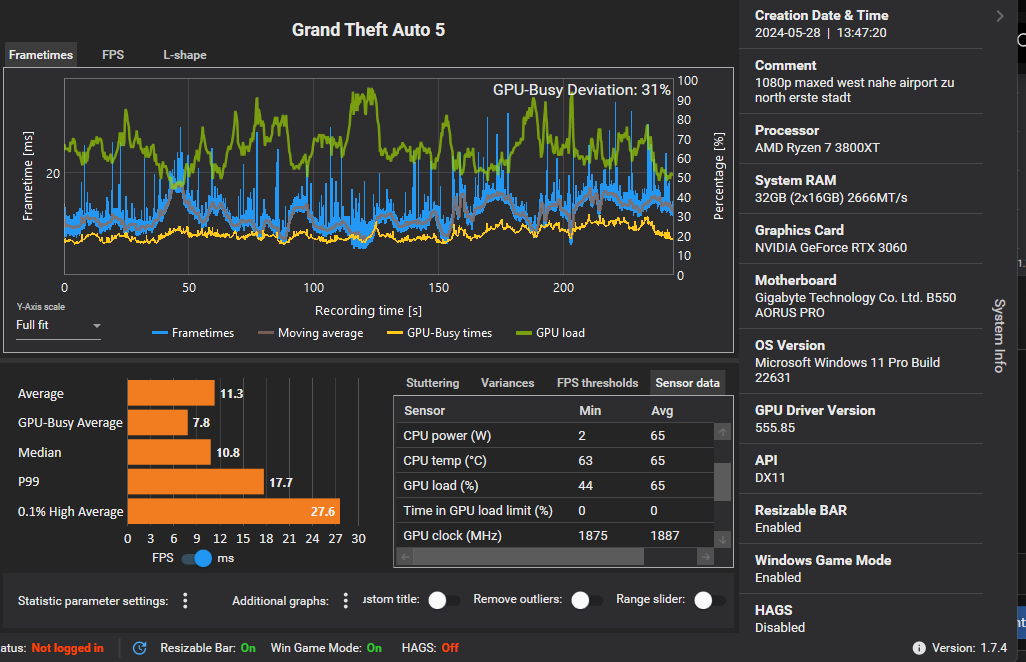
Task: Click the horizontal scrollbar in sensor table
Action: tap(528, 557)
